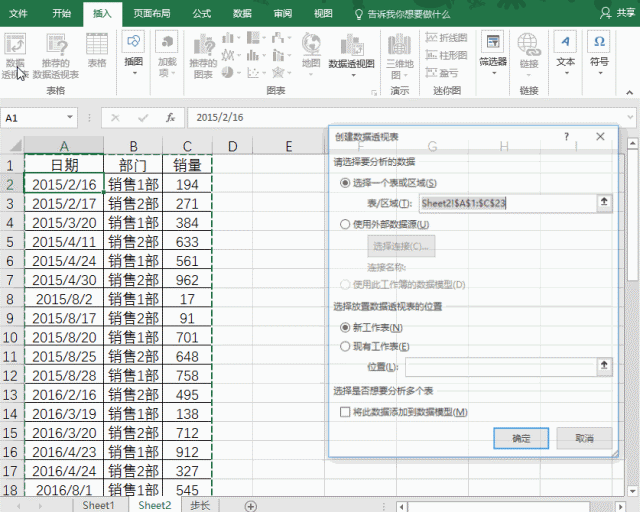
Task: Switch to the Sheet1 worksheet tab
Action: pos(98,505)
